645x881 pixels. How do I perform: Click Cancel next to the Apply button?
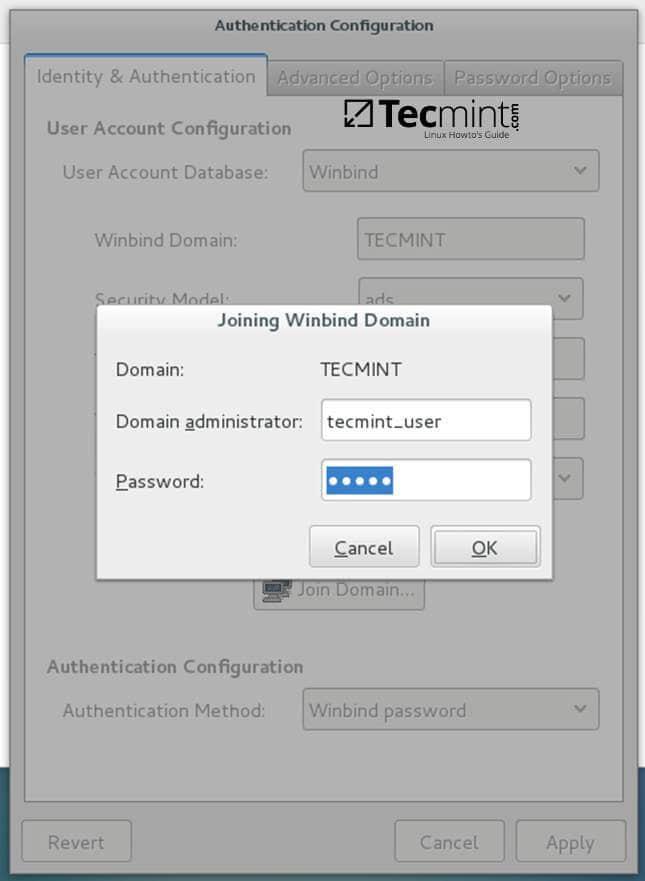[x=449, y=842]
